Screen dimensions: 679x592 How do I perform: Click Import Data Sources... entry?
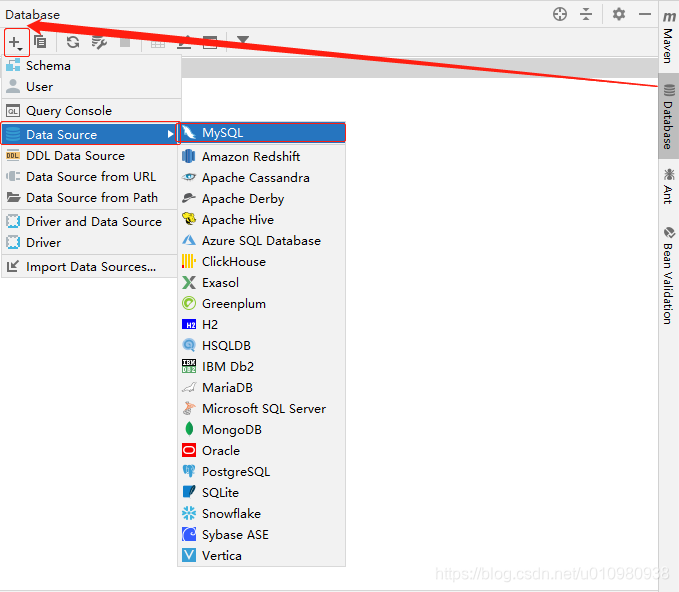[x=90, y=267]
